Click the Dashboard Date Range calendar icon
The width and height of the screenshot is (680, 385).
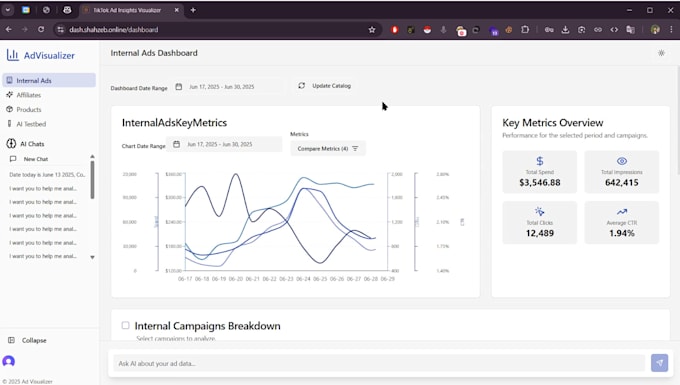coord(179,87)
